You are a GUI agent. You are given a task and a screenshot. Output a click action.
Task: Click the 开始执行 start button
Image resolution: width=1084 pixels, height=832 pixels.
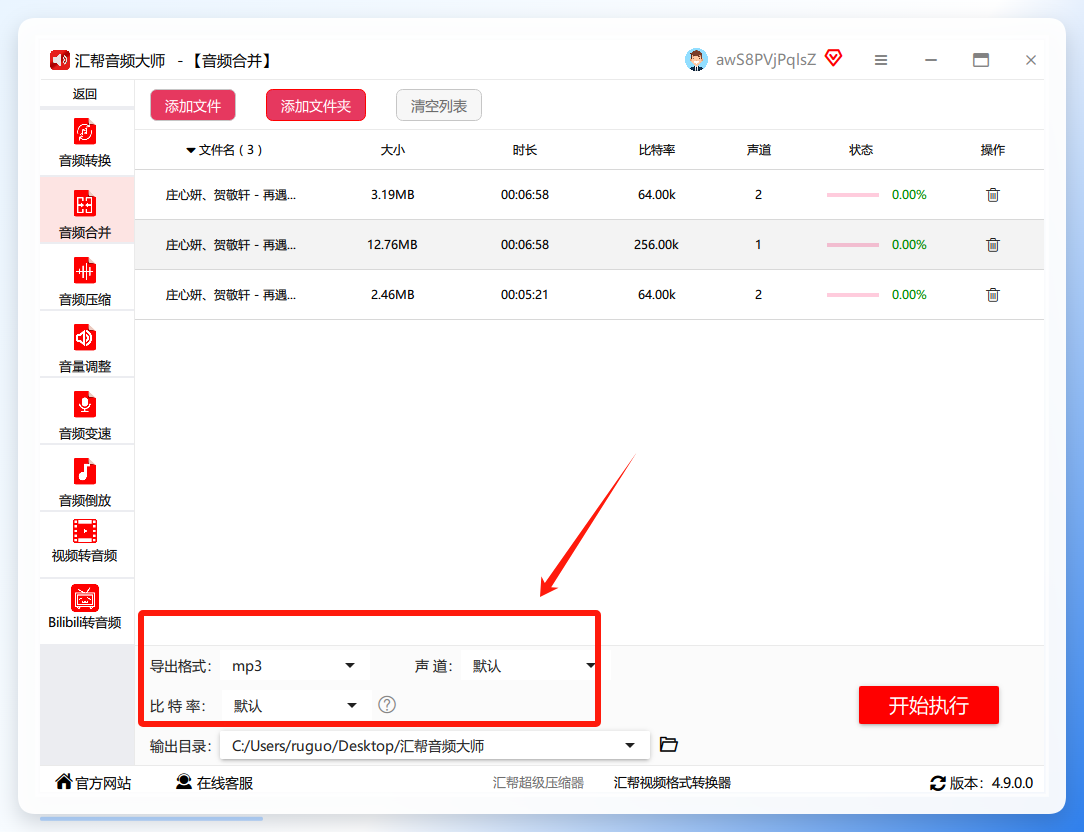pyautogui.click(x=928, y=705)
